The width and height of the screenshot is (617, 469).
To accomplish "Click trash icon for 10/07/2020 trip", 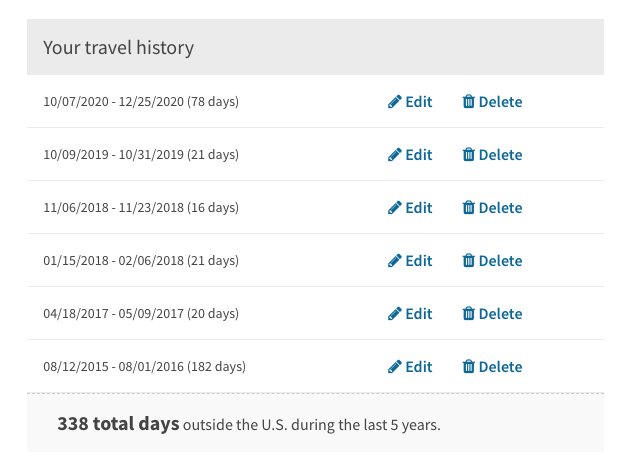I will [x=468, y=102].
